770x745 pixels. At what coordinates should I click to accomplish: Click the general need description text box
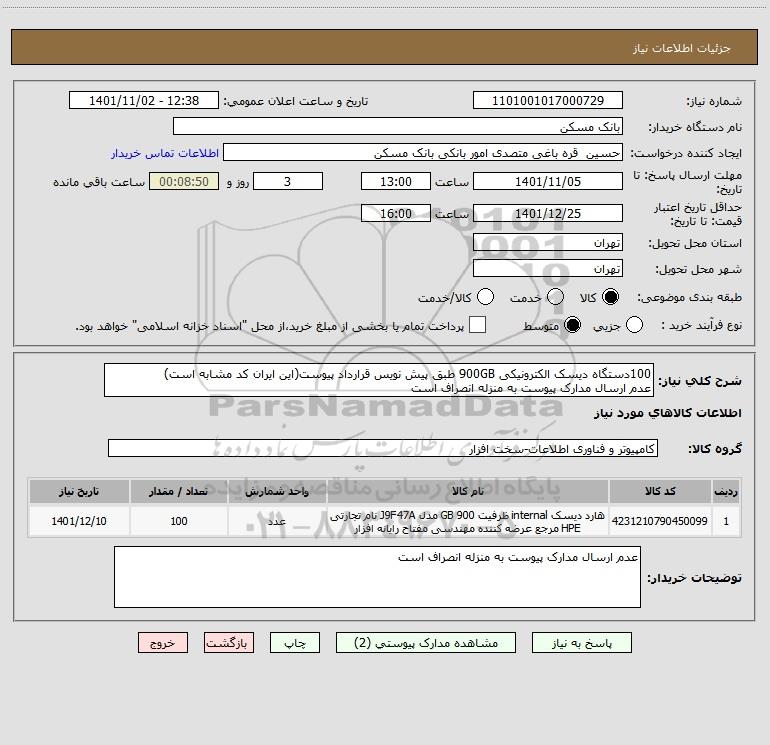tap(379, 381)
